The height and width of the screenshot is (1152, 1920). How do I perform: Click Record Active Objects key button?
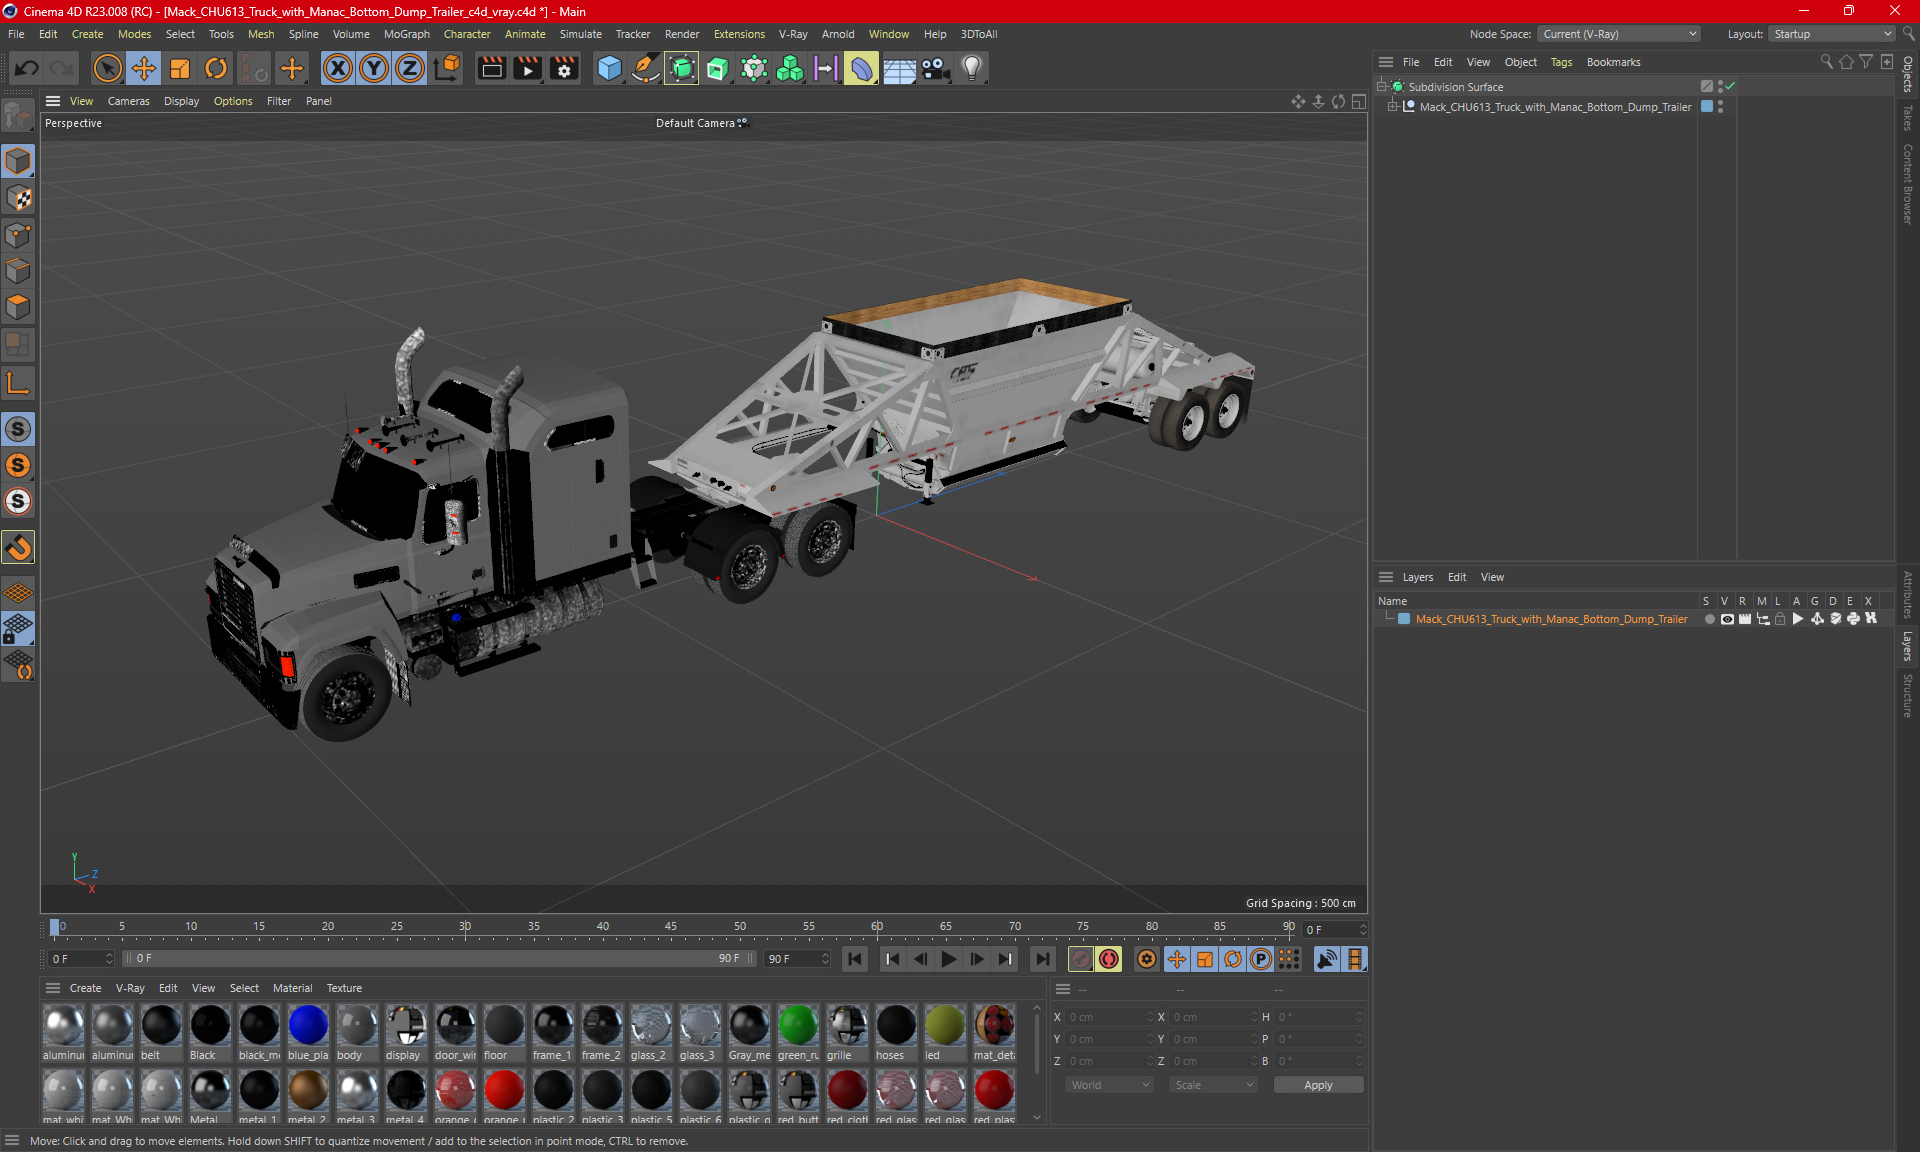(x=1081, y=959)
